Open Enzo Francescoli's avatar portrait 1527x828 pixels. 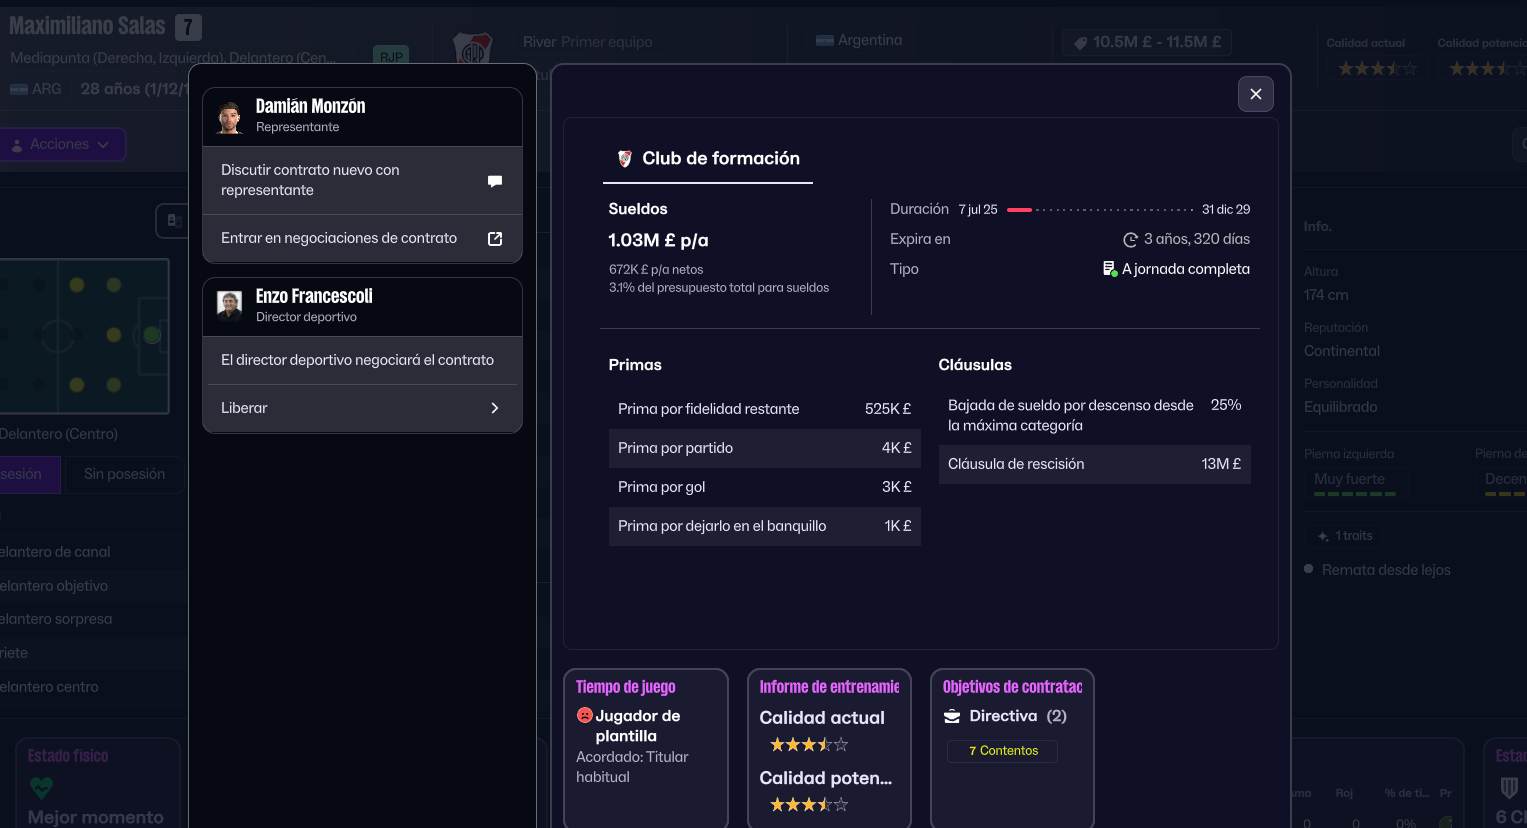(230, 306)
